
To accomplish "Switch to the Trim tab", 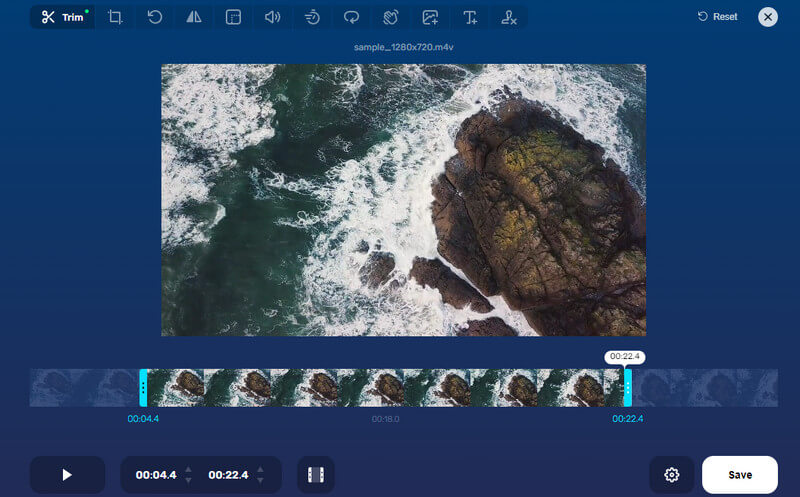I will pyautogui.click(x=60, y=17).
